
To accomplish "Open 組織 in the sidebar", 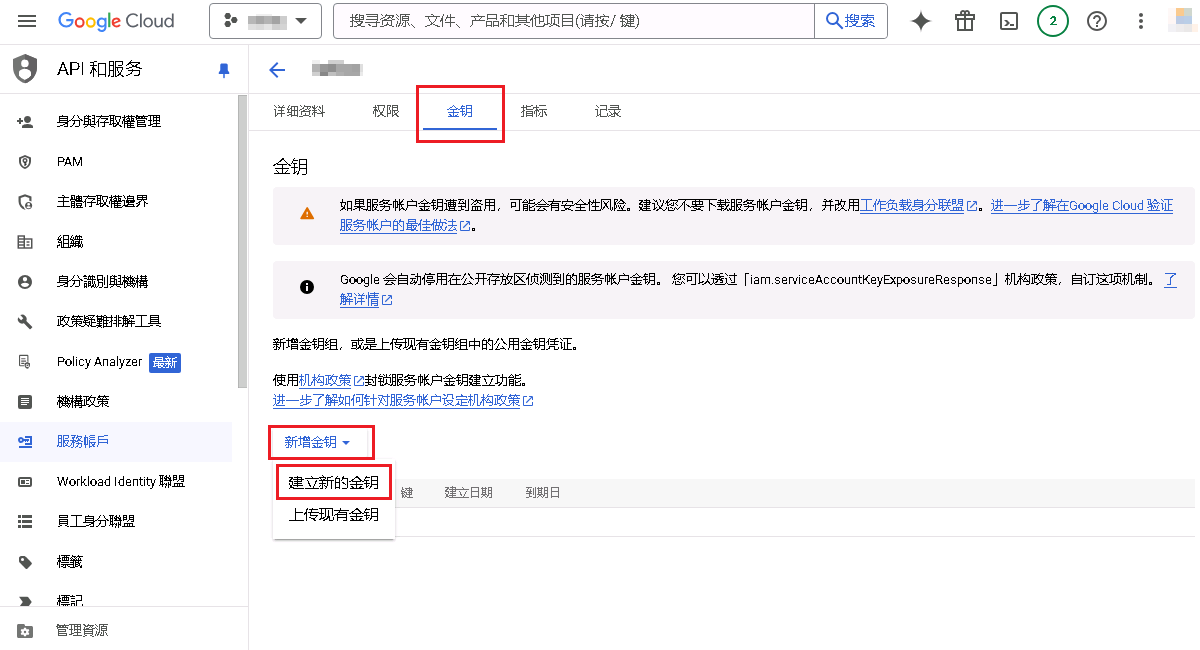I will point(70,241).
